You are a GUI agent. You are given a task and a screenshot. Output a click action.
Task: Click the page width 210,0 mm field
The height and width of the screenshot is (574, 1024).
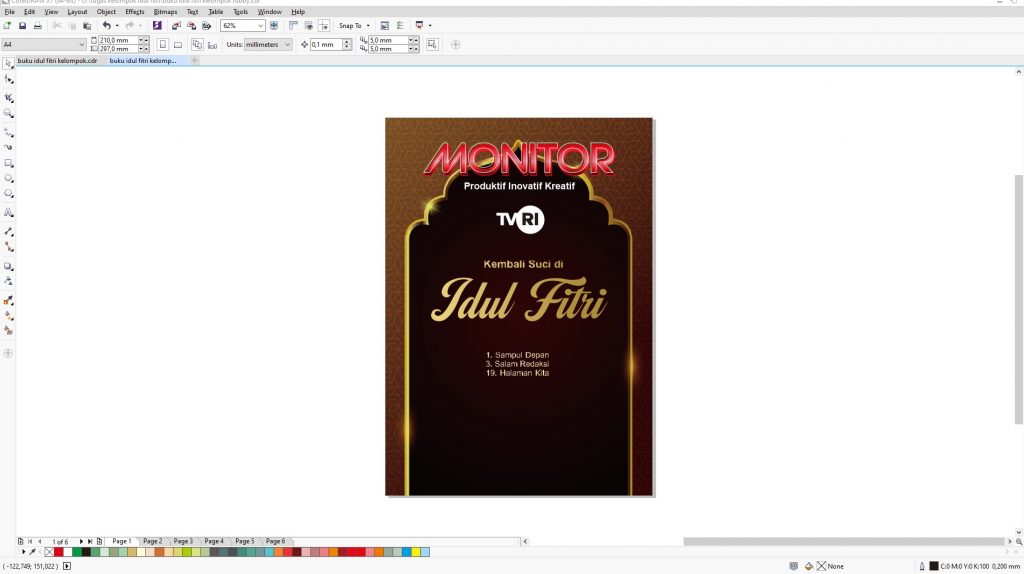click(x=118, y=40)
